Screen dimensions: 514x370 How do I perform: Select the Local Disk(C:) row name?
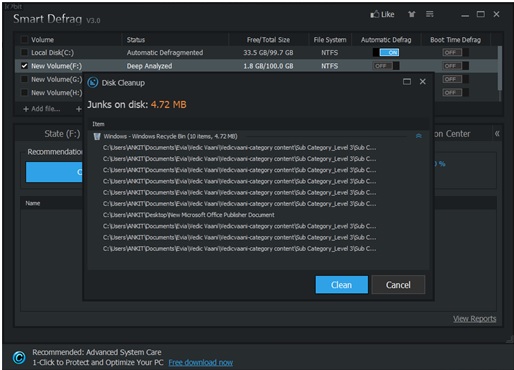coord(52,52)
